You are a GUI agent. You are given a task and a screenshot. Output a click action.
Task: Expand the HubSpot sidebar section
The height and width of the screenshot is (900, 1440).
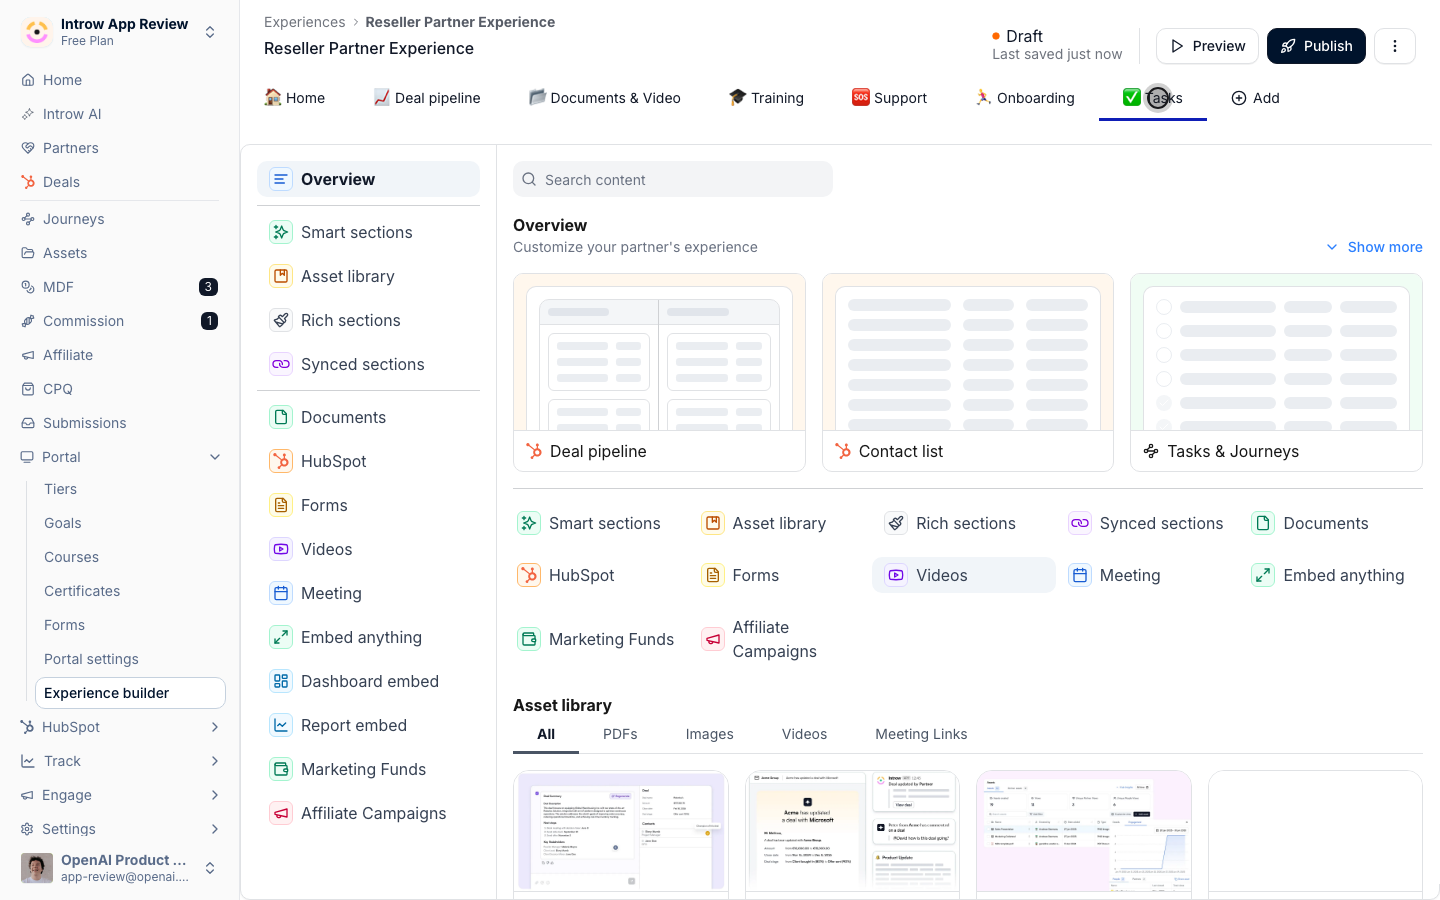215,727
